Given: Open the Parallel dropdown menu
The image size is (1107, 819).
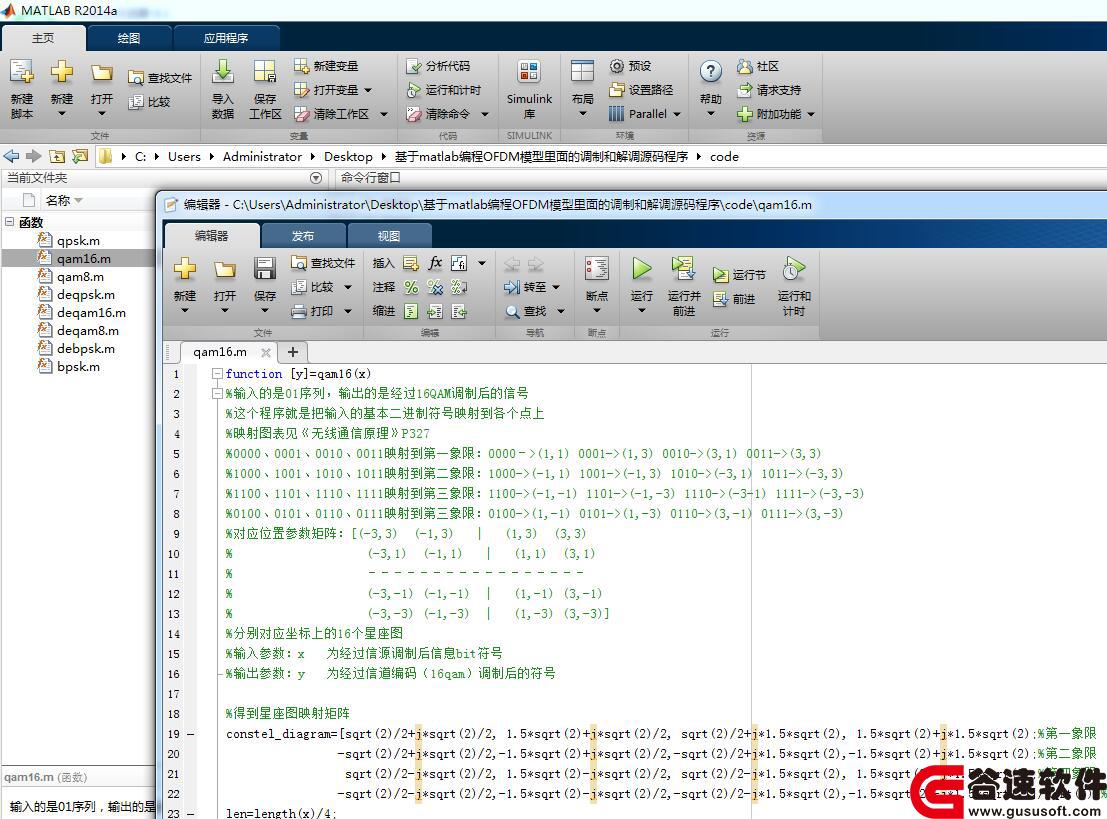Looking at the screenshot, I should click(676, 114).
